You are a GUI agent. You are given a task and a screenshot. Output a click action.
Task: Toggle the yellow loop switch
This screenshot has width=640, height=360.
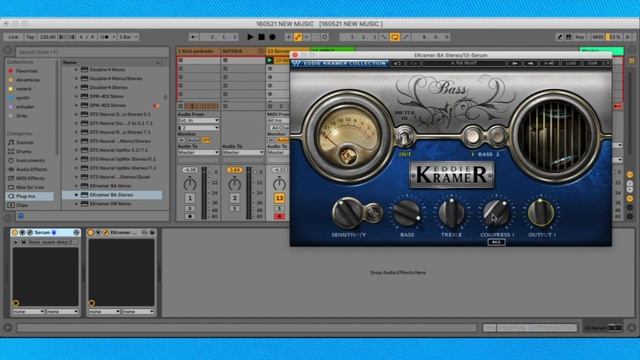tap(395, 37)
